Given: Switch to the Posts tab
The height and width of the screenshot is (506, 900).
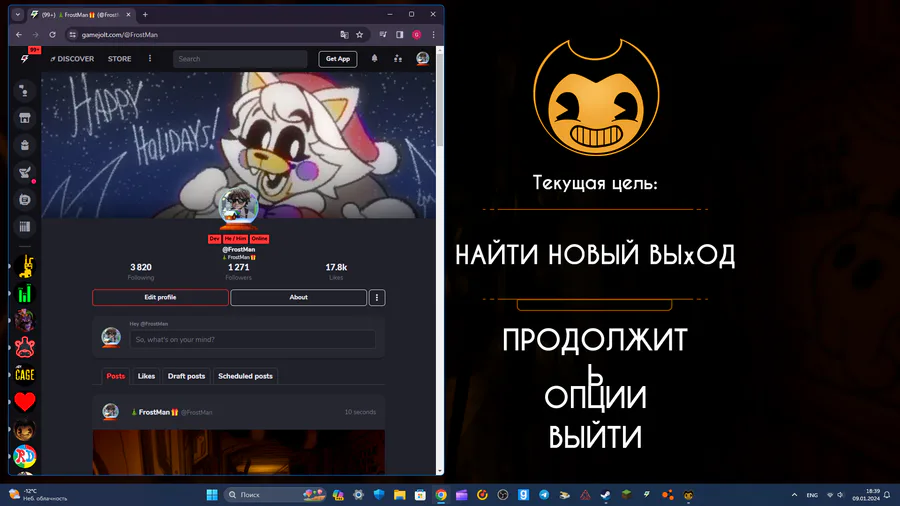Looking at the screenshot, I should pos(115,376).
